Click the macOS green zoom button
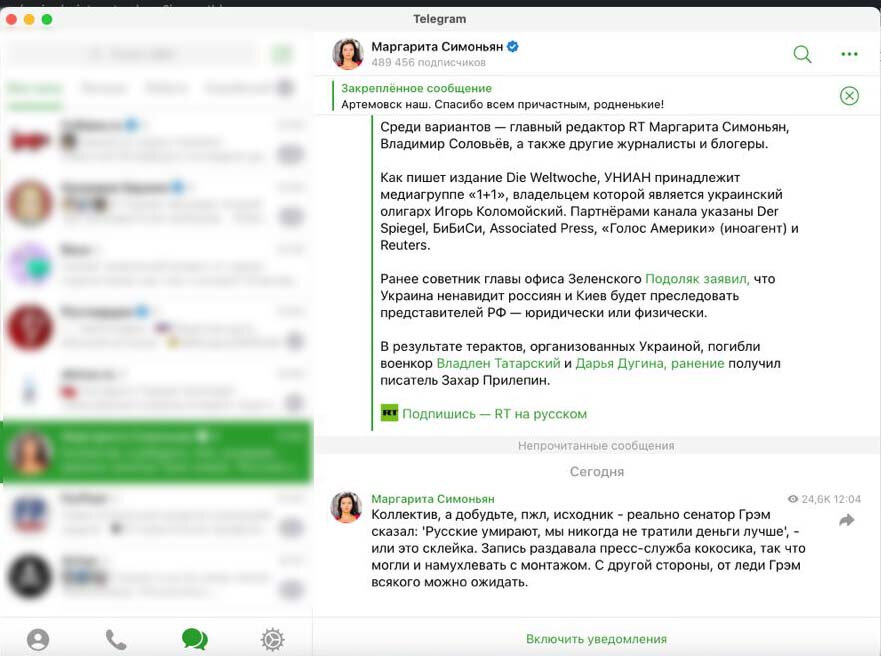This screenshot has height=656, width=881. (x=47, y=20)
